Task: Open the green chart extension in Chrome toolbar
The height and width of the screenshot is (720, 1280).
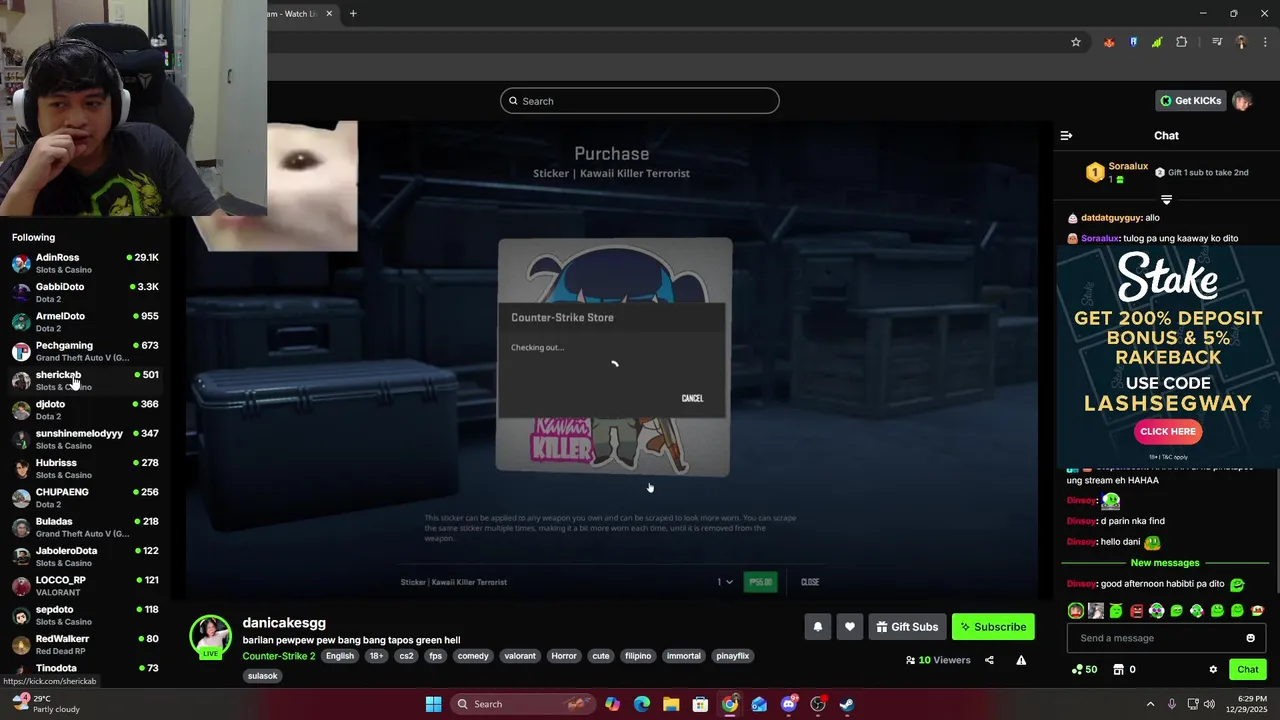Action: pos(1157,42)
